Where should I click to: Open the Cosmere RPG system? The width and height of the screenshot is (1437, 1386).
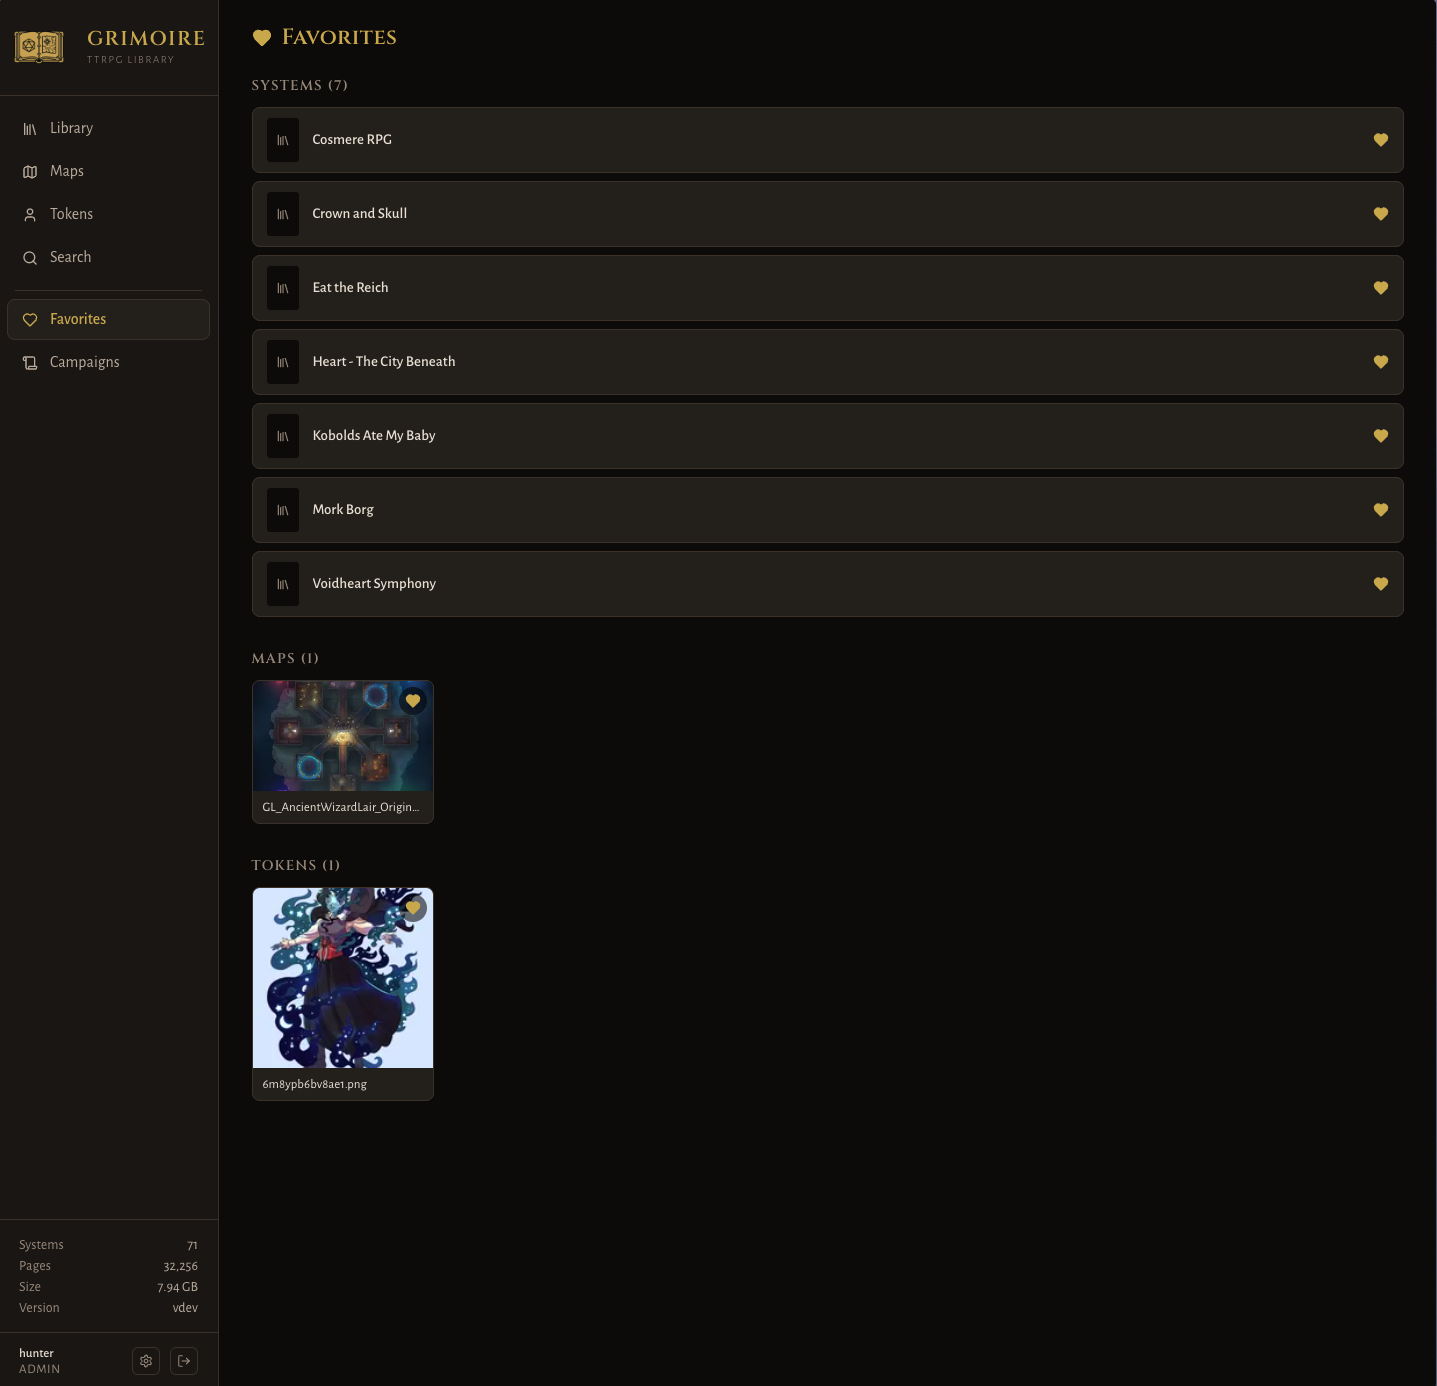[x=828, y=140]
